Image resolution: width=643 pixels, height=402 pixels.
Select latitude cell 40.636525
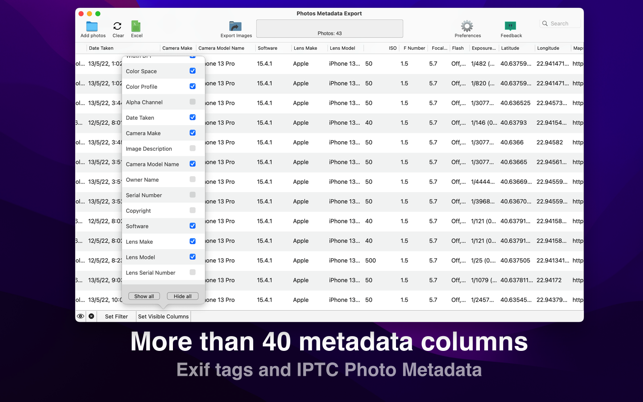[515, 103]
